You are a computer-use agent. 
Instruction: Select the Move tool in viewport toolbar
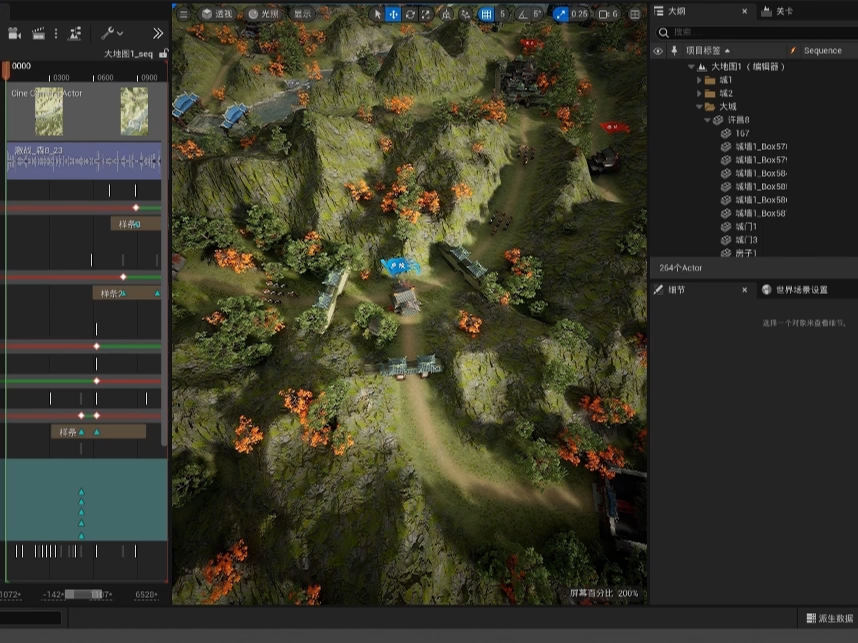click(x=394, y=15)
